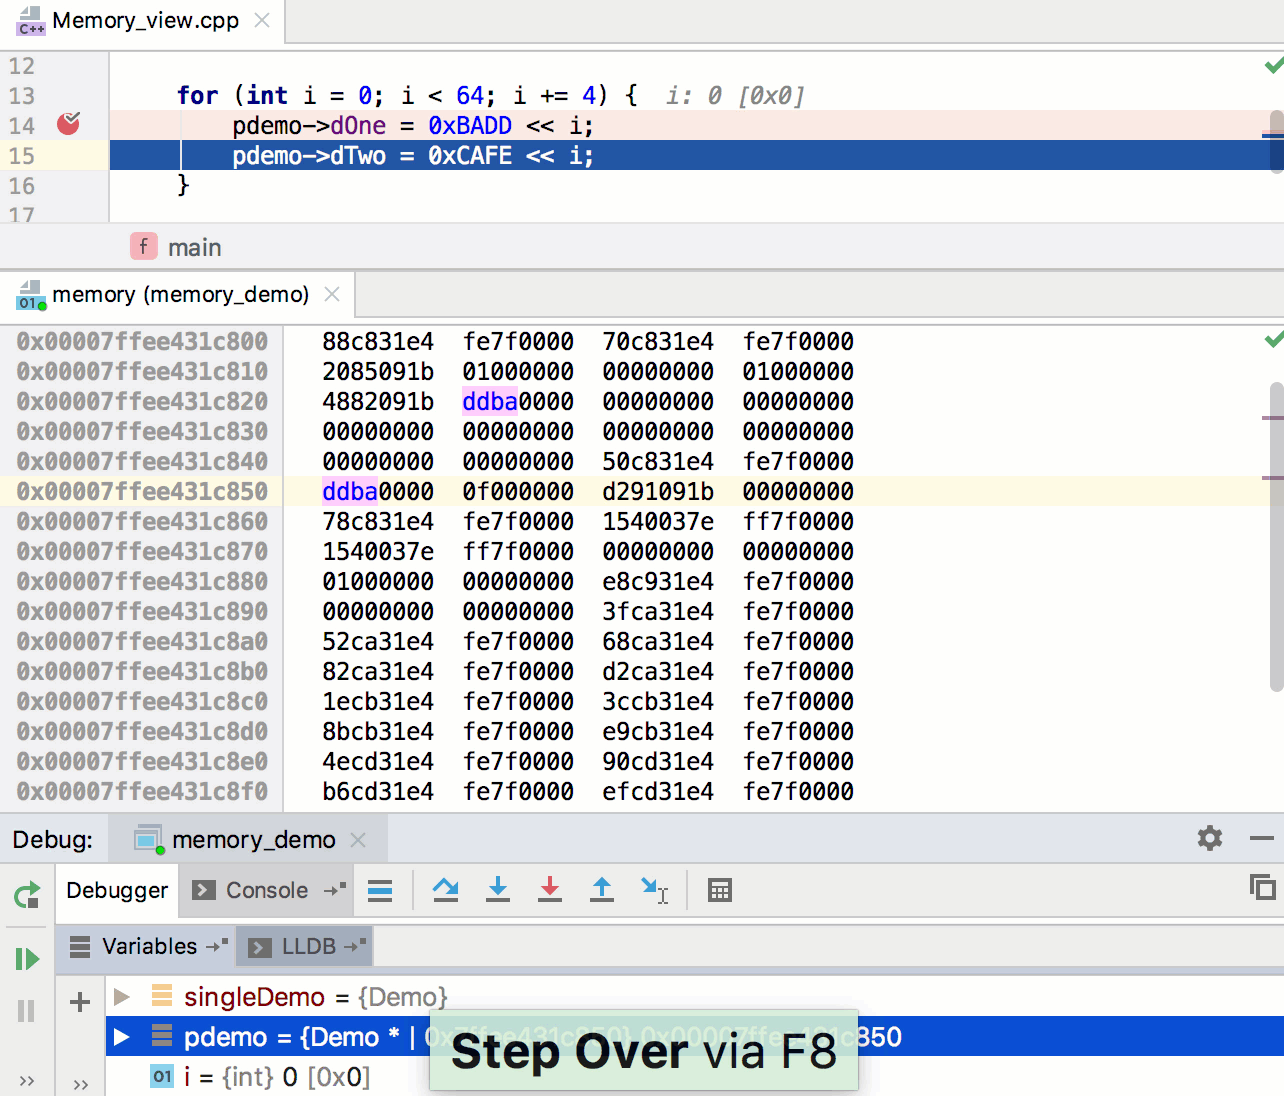Hide the Debug tool window
The image size is (1284, 1096).
[x=1262, y=838]
